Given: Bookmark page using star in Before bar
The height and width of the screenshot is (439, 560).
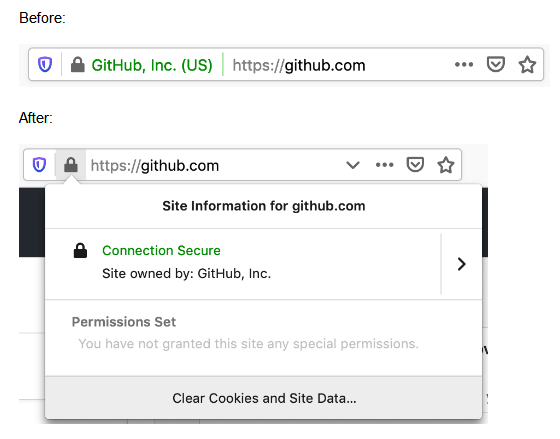Looking at the screenshot, I should 527,65.
